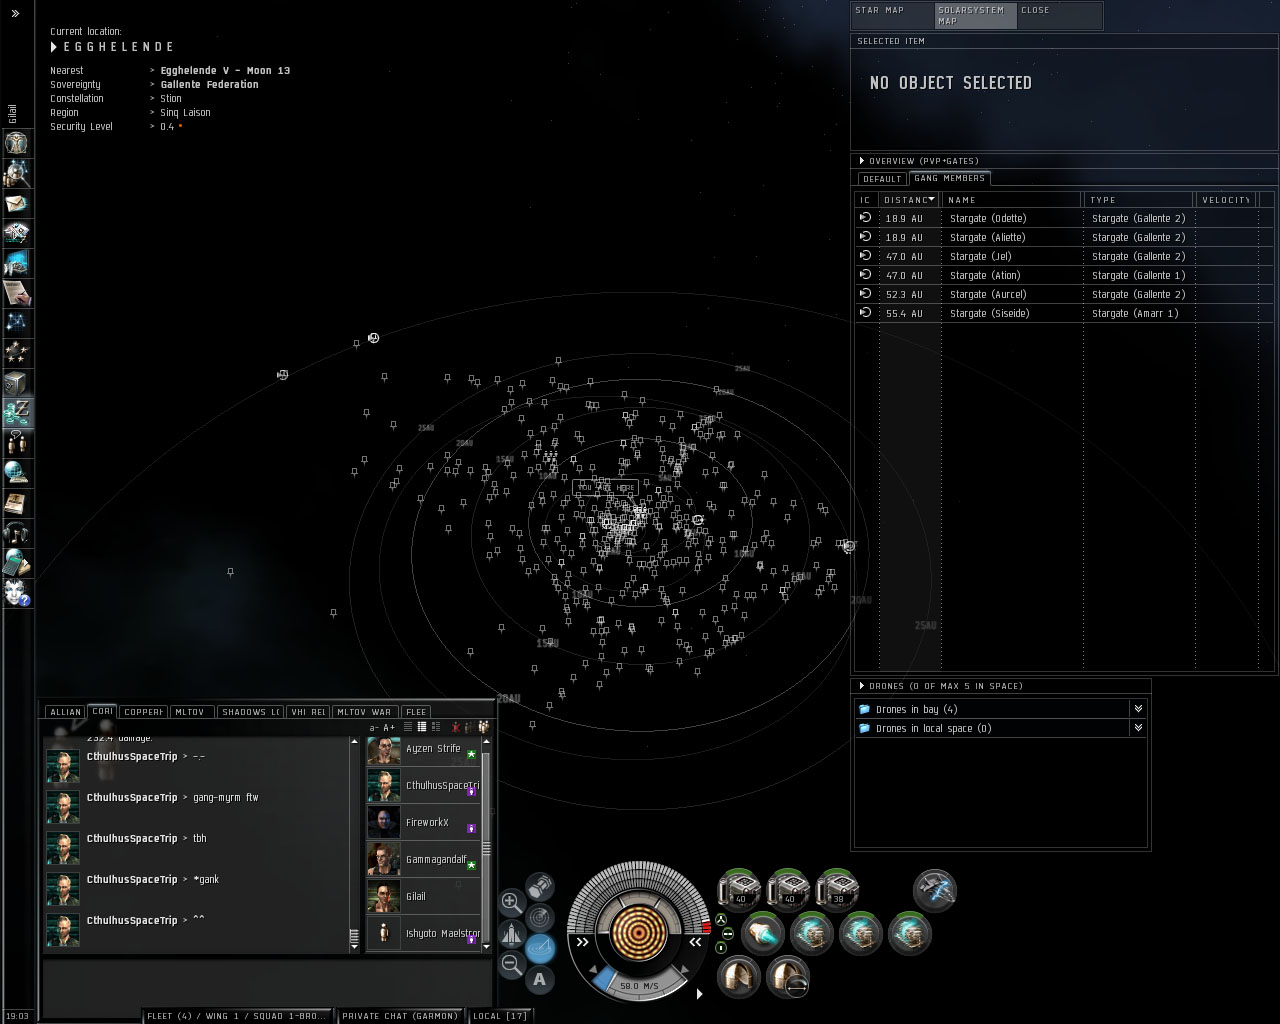The height and width of the screenshot is (1024, 1280).
Task: Open the calculator and notepad Accessories icon
Action: pos(17,563)
